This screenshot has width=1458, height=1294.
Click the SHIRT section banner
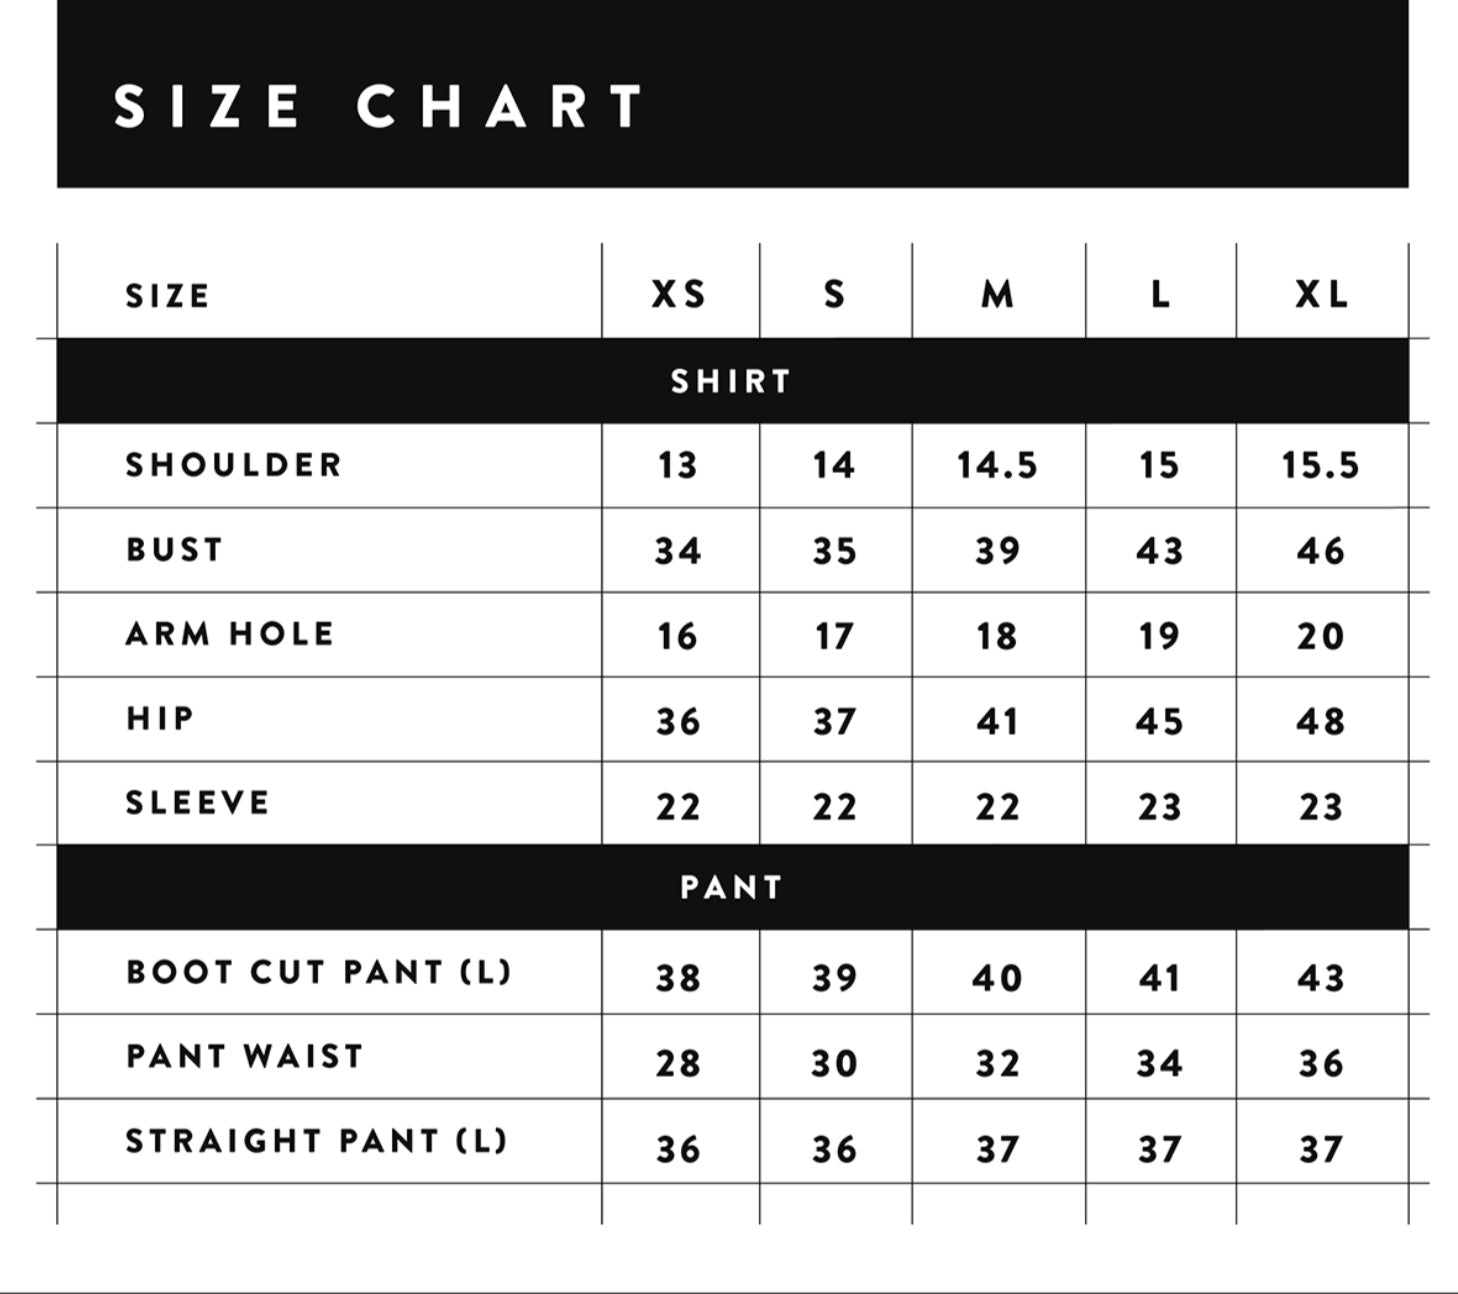pyautogui.click(x=732, y=381)
